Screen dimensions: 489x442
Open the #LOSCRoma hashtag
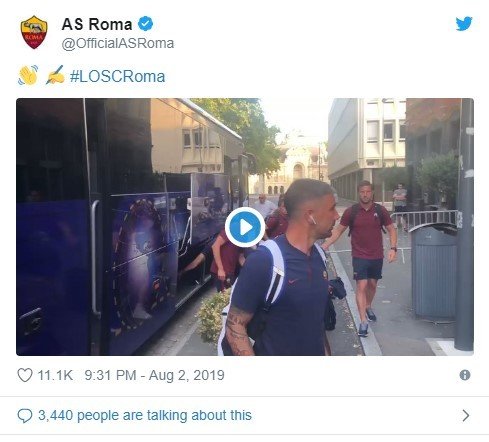click(117, 76)
